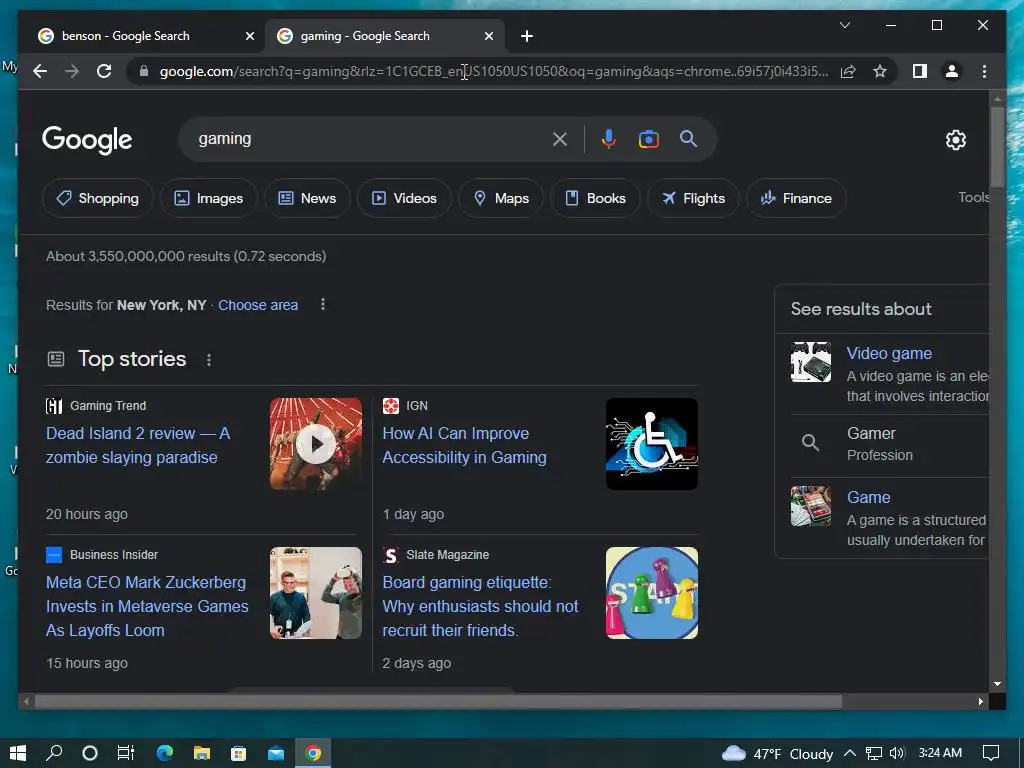1024x768 pixels.
Task: Close the benson search tab
Action: pyautogui.click(x=249, y=36)
